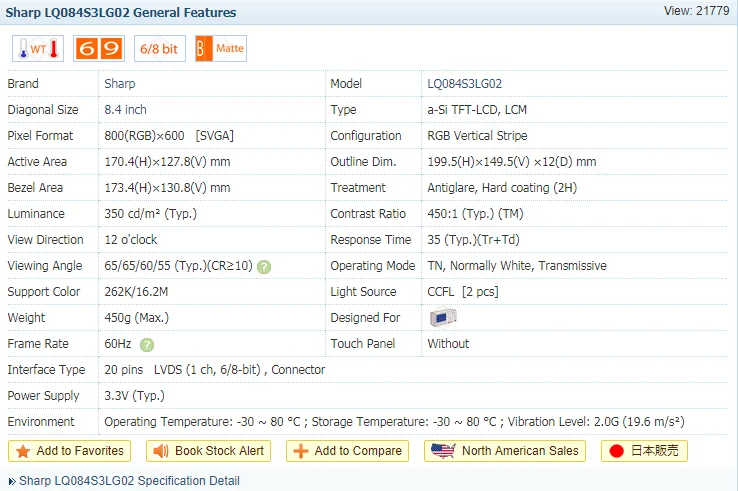Click the speaker icon on Book Stock Alert
Viewport: 738px width, 491px height.
click(x=161, y=451)
